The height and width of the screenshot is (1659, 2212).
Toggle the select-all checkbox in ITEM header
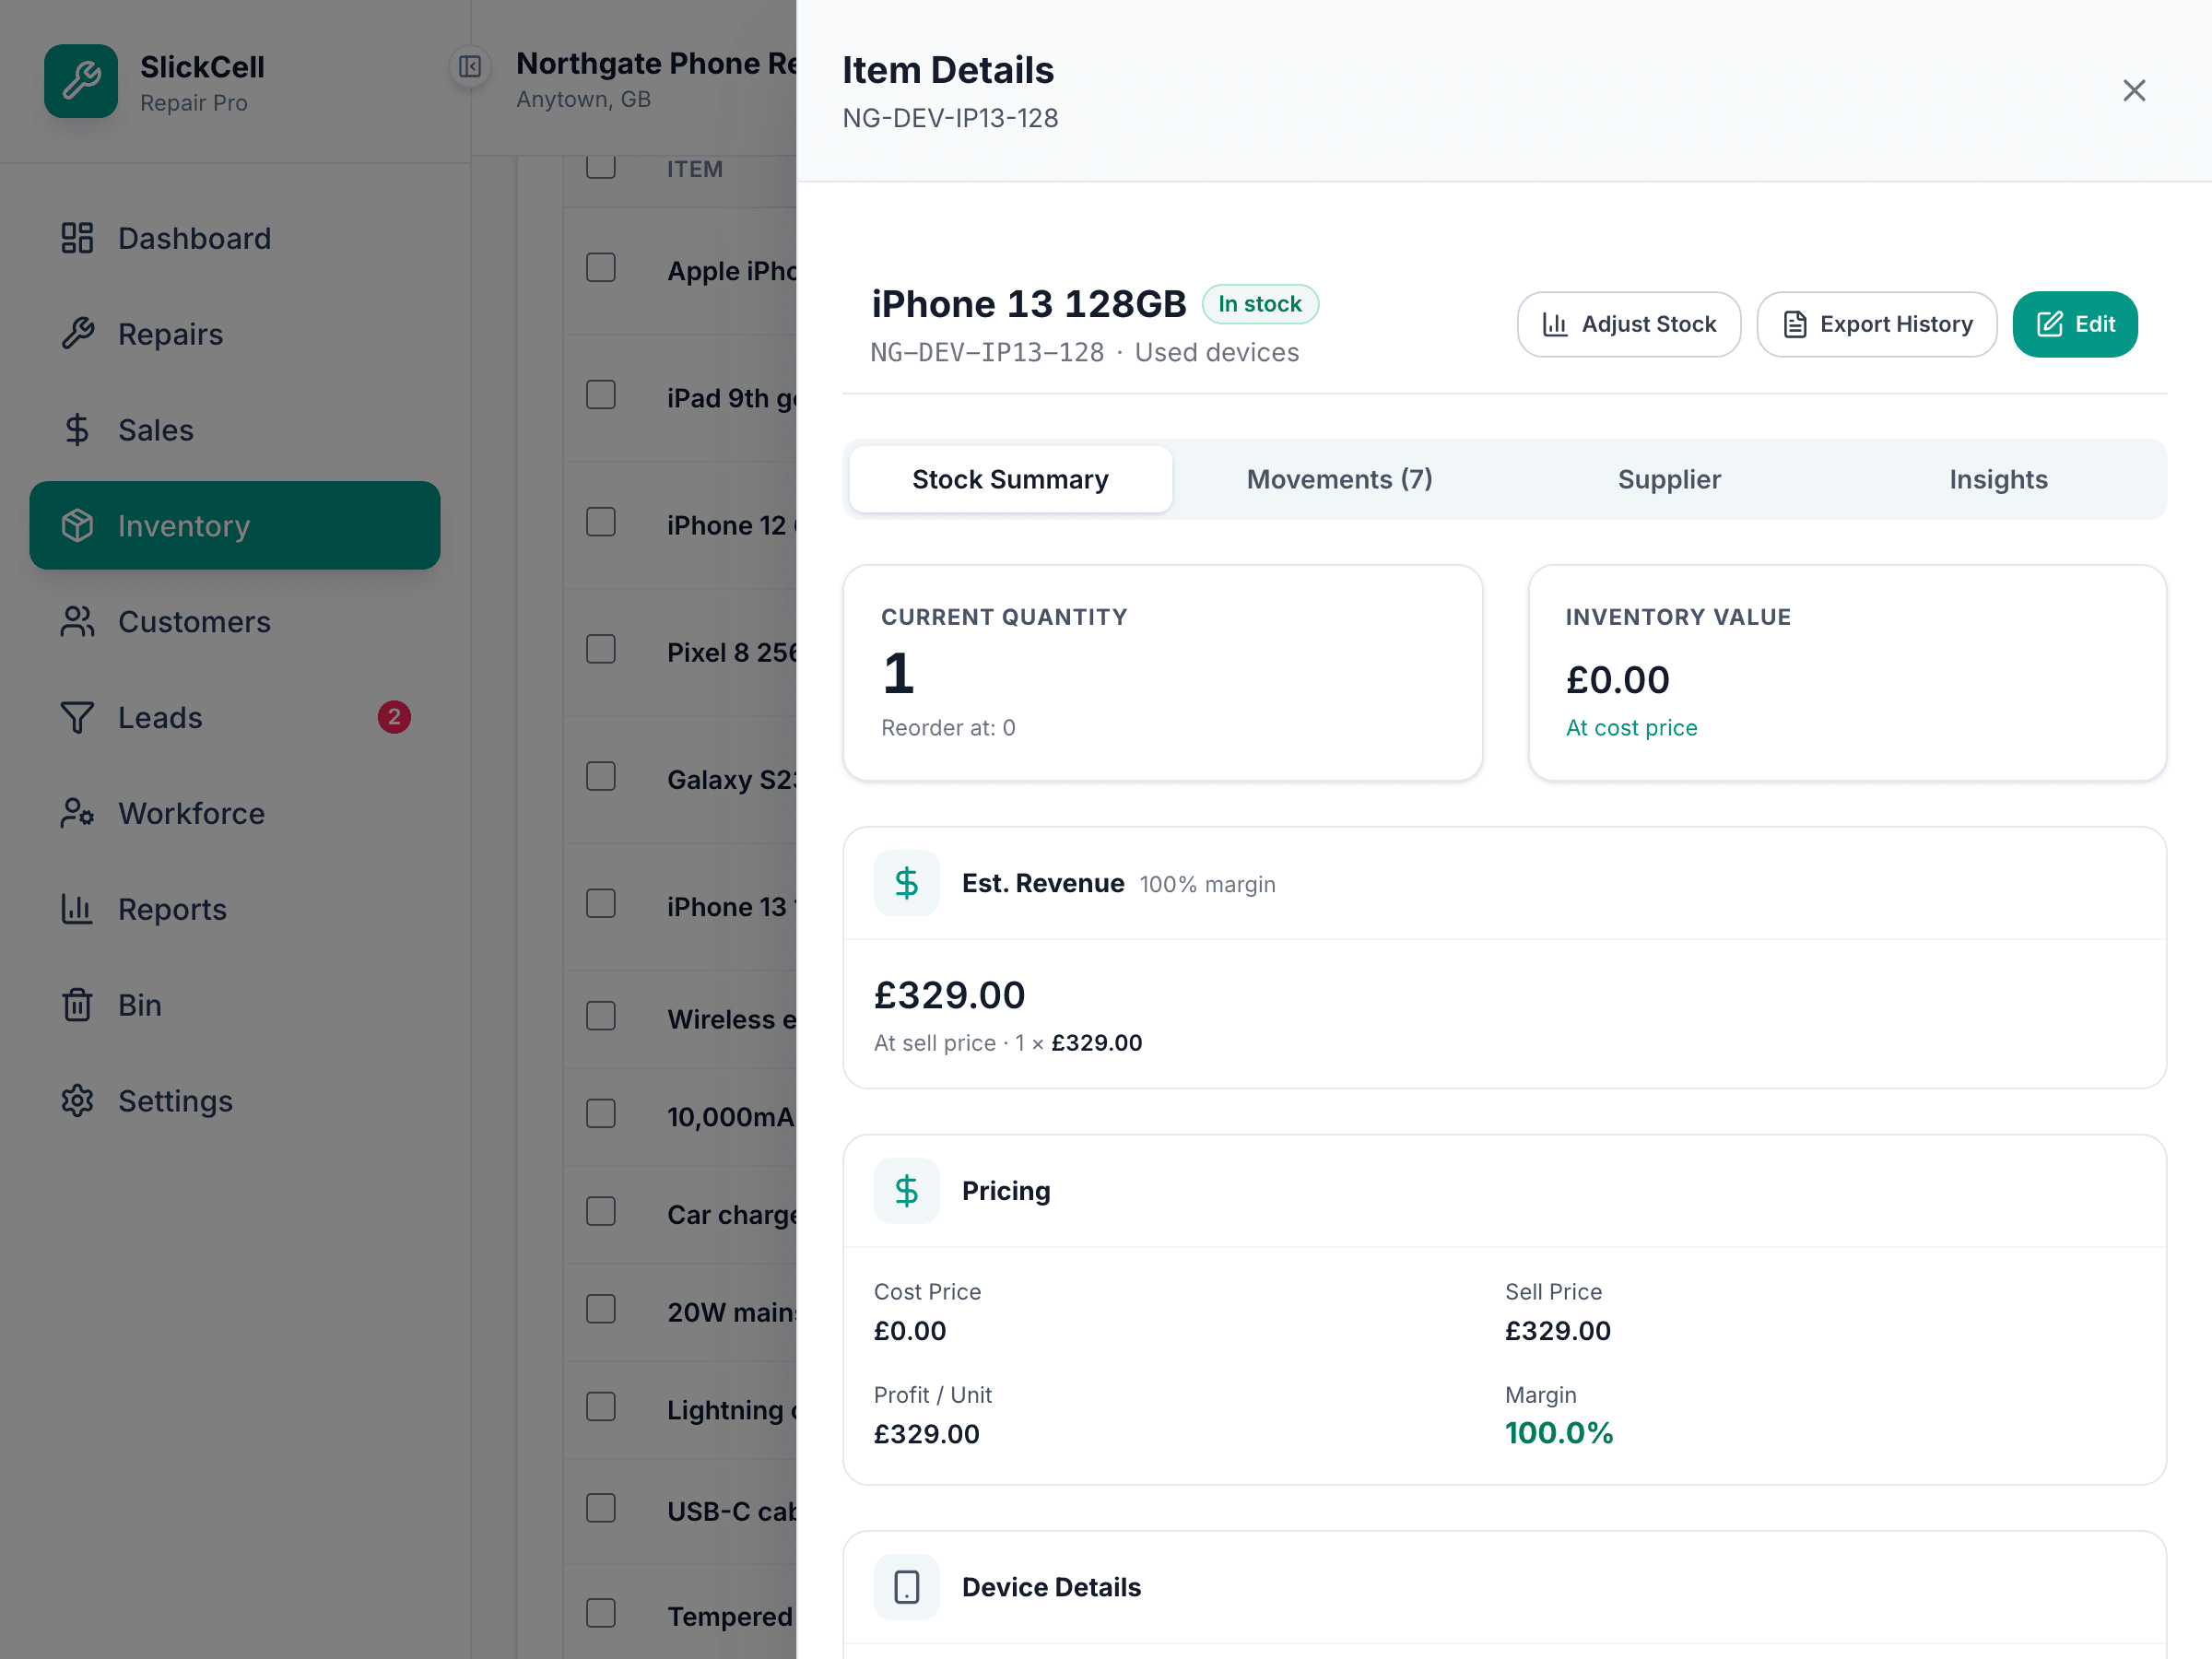[601, 165]
